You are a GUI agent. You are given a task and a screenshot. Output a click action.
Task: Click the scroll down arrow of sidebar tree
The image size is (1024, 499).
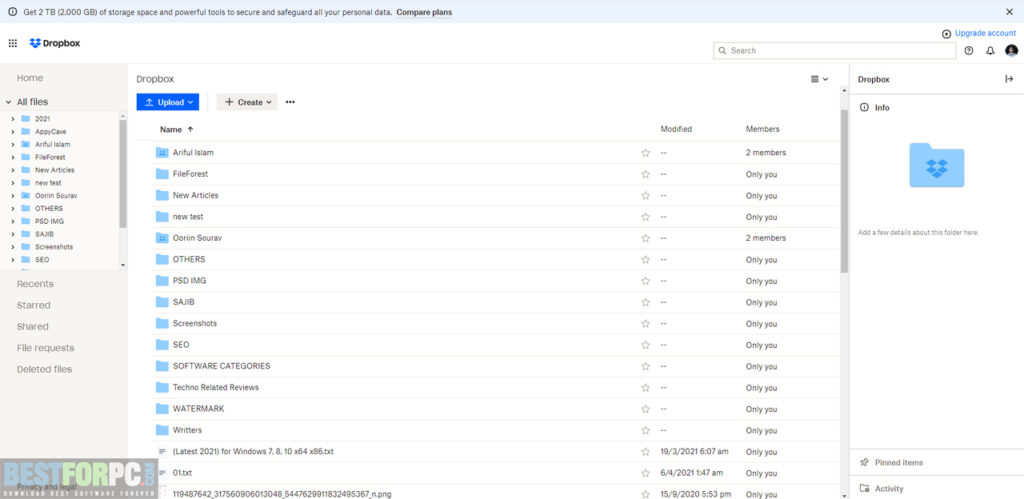(x=123, y=265)
